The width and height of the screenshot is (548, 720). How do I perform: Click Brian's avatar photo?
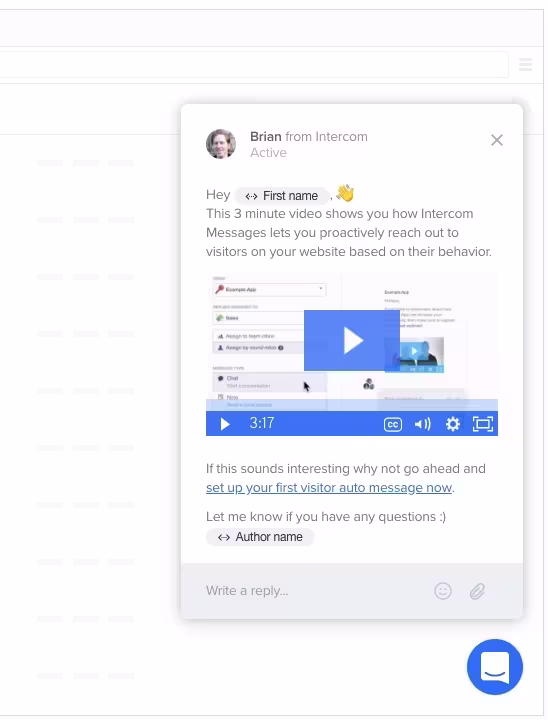tap(221, 144)
